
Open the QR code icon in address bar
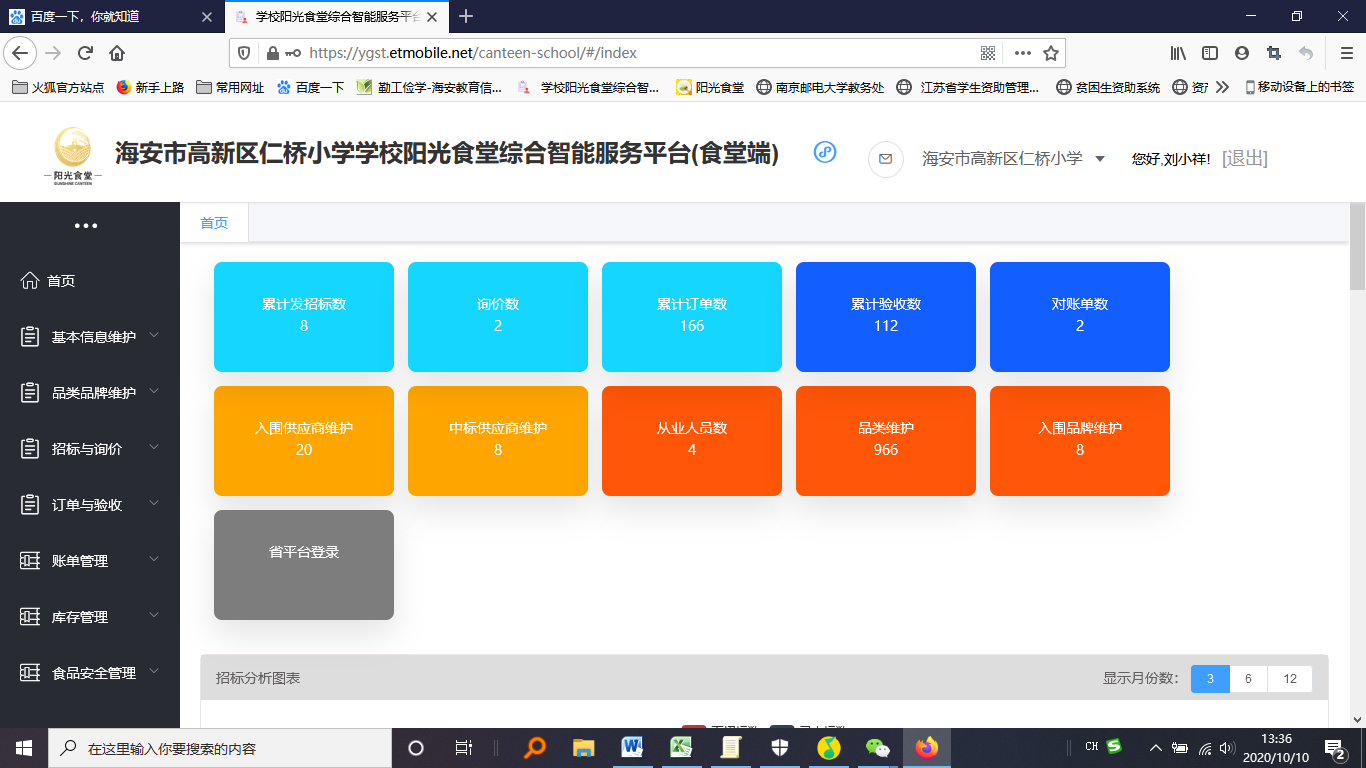(988, 53)
